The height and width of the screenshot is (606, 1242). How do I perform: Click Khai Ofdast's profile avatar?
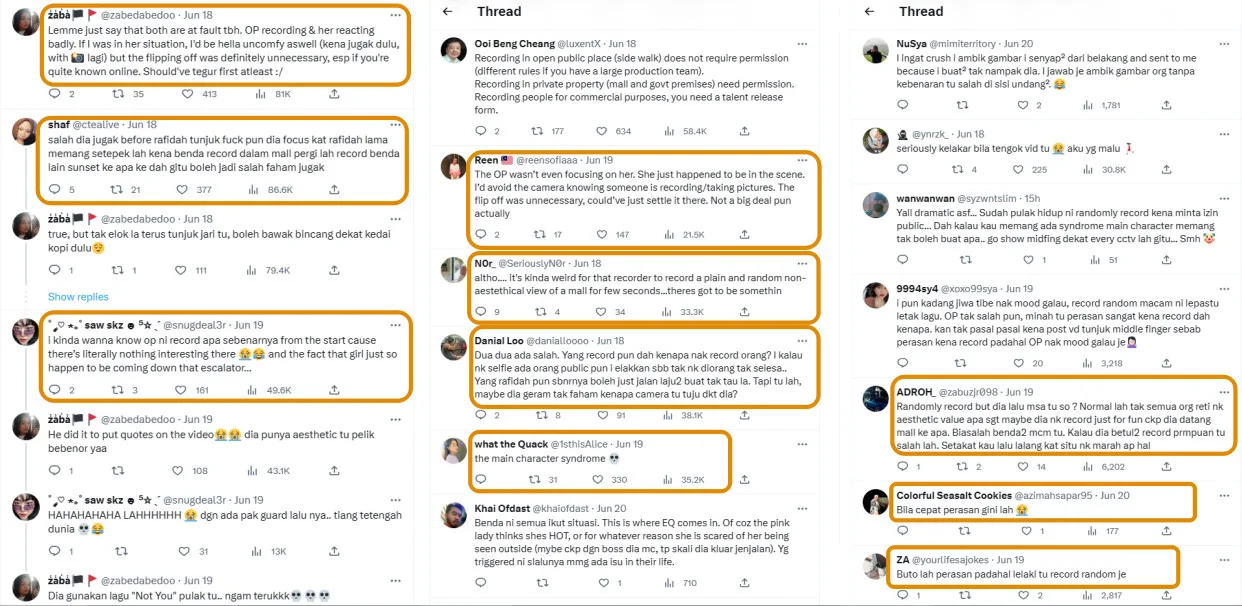(x=454, y=516)
